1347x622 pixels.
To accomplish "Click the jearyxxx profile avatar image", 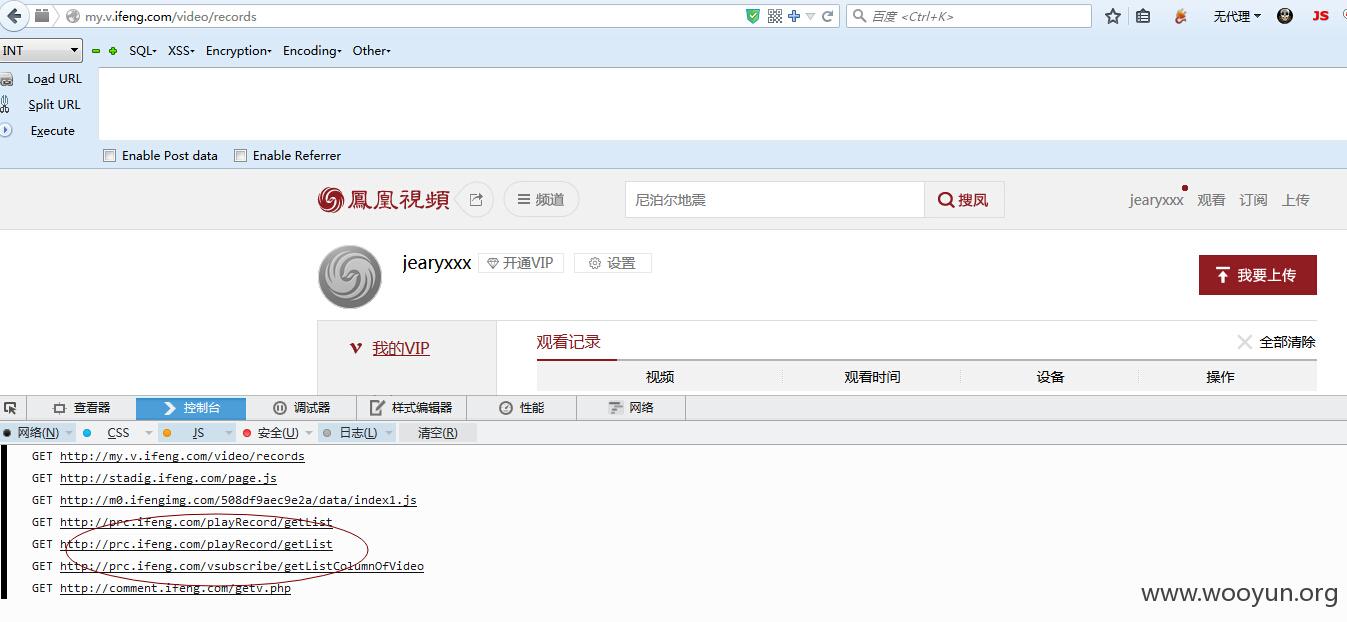I will [x=350, y=276].
